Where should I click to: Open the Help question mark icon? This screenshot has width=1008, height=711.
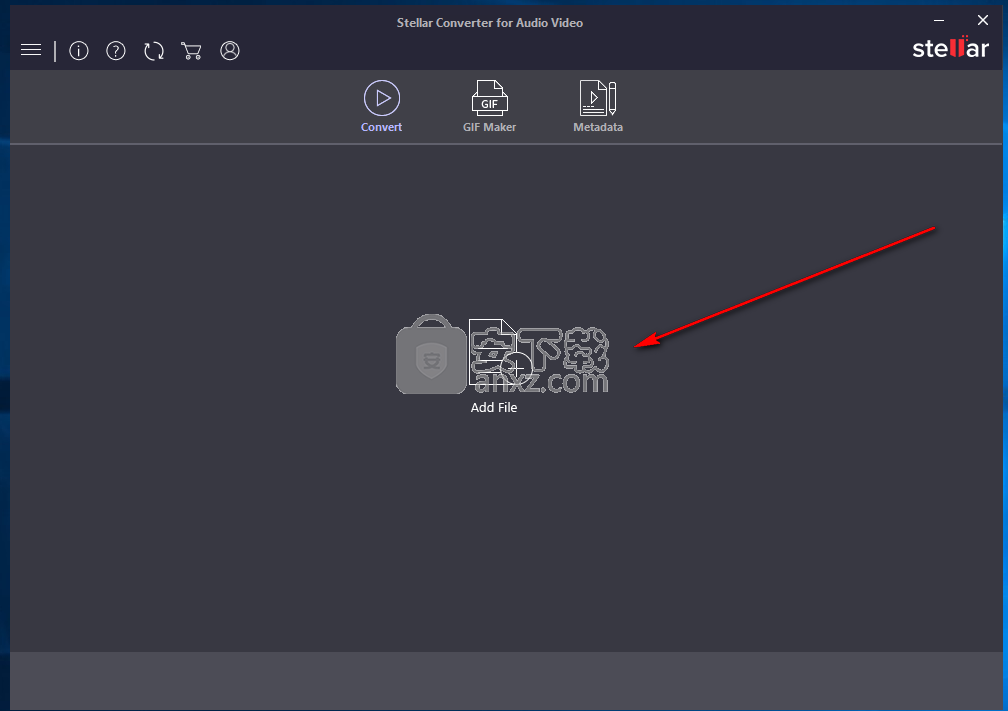click(116, 51)
